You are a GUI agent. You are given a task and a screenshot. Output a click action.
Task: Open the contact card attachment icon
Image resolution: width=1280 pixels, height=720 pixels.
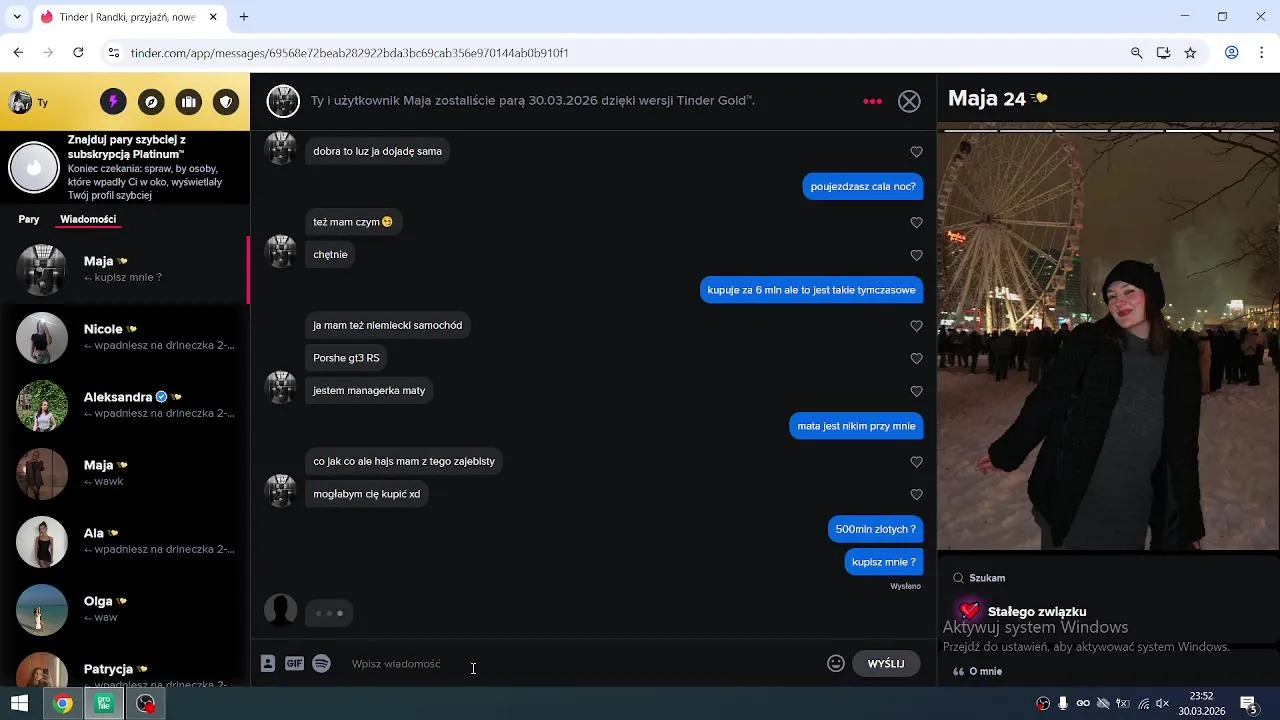point(268,663)
